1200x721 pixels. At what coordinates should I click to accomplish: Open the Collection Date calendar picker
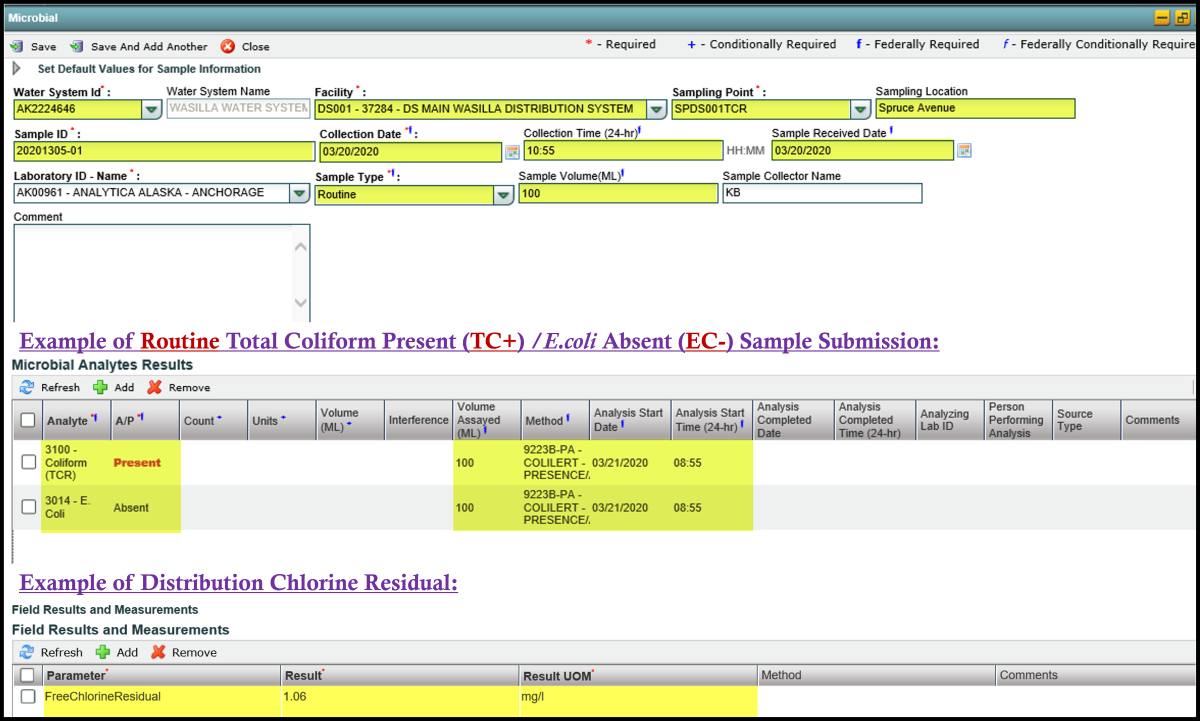click(x=512, y=151)
